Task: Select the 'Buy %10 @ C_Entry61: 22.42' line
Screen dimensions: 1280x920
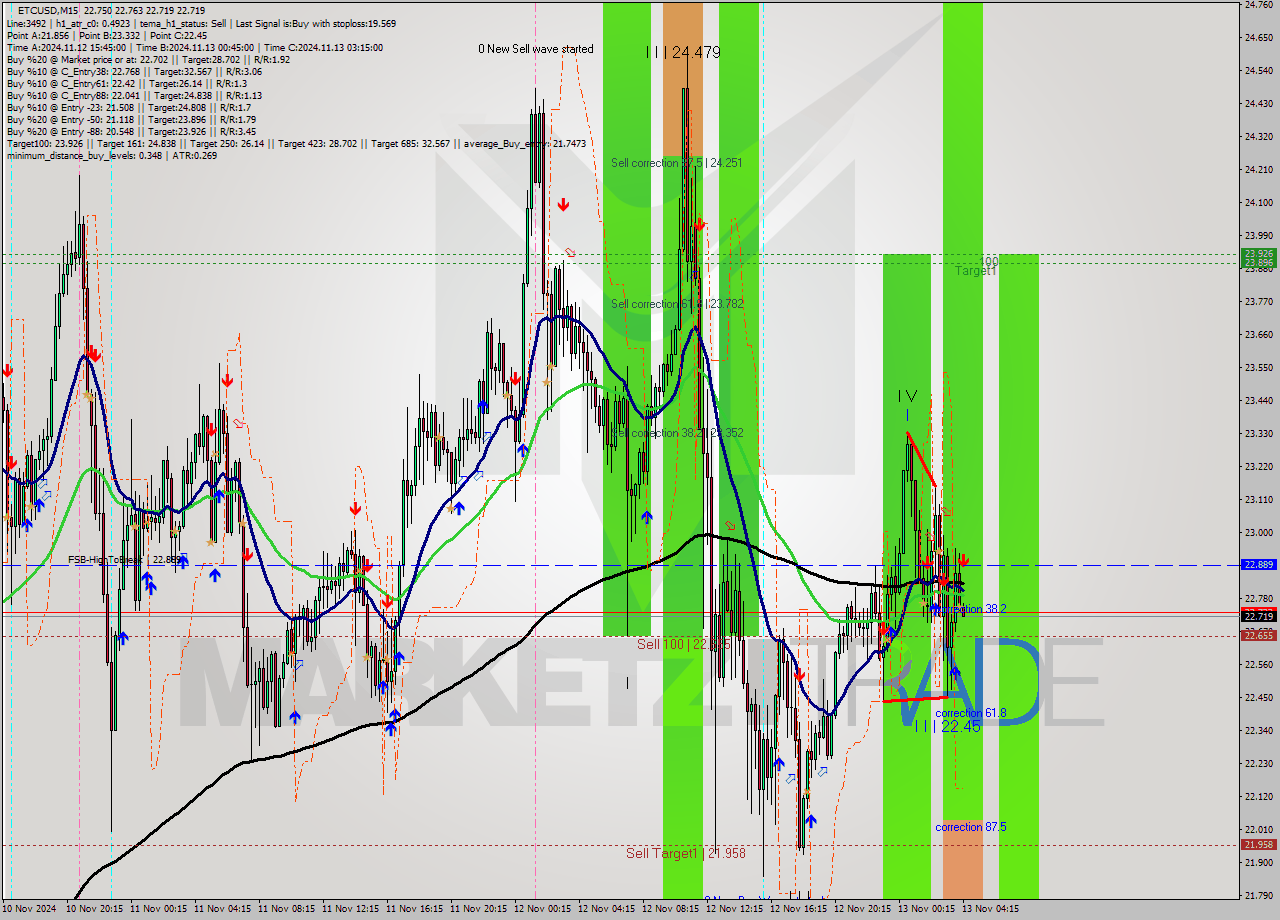Action: tap(126, 83)
